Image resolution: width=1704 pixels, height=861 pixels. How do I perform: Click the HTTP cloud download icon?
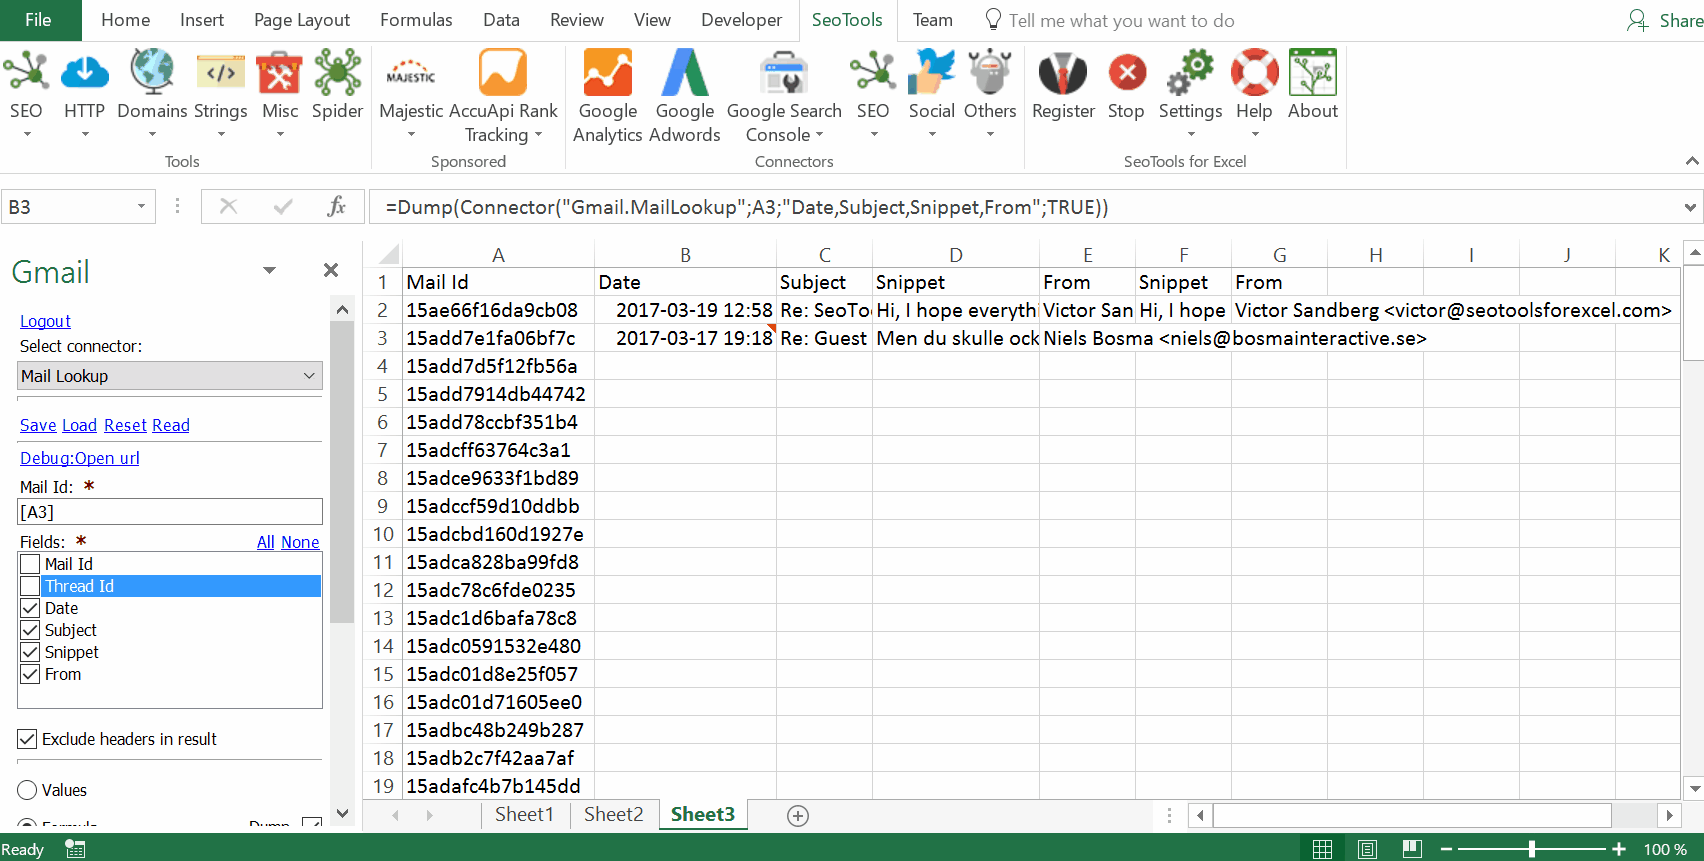coord(85,73)
